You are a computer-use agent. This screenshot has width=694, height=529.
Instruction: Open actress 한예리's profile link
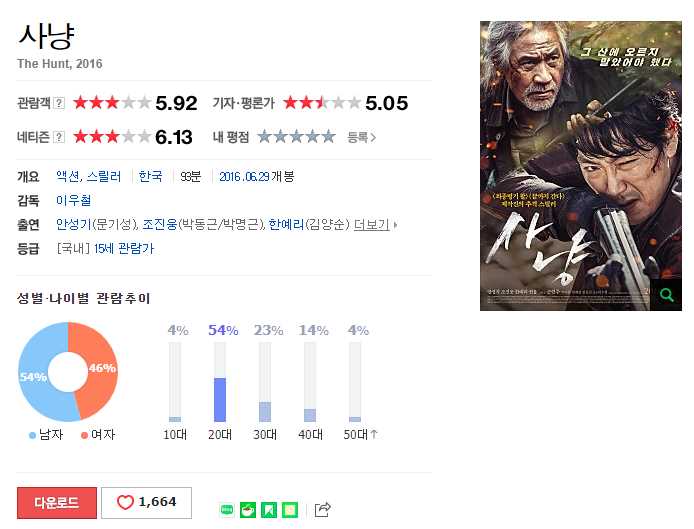coord(286,225)
